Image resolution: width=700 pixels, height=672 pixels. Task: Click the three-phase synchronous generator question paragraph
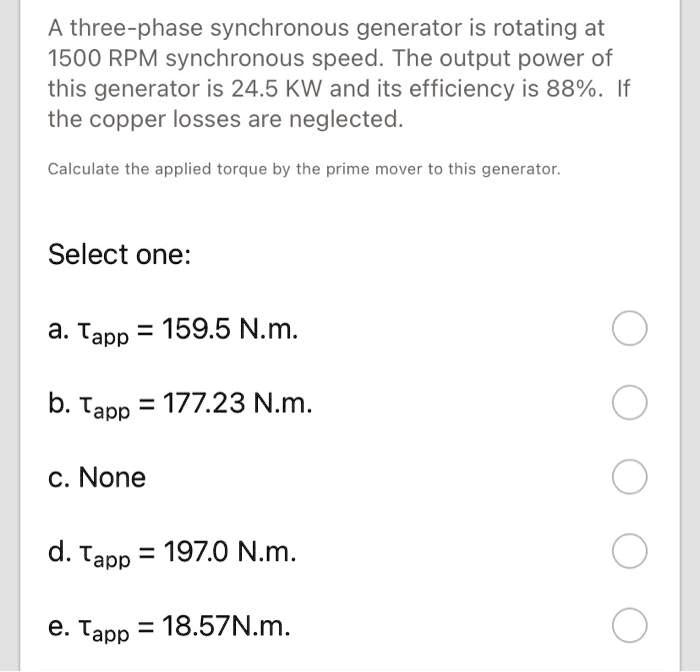point(338,74)
